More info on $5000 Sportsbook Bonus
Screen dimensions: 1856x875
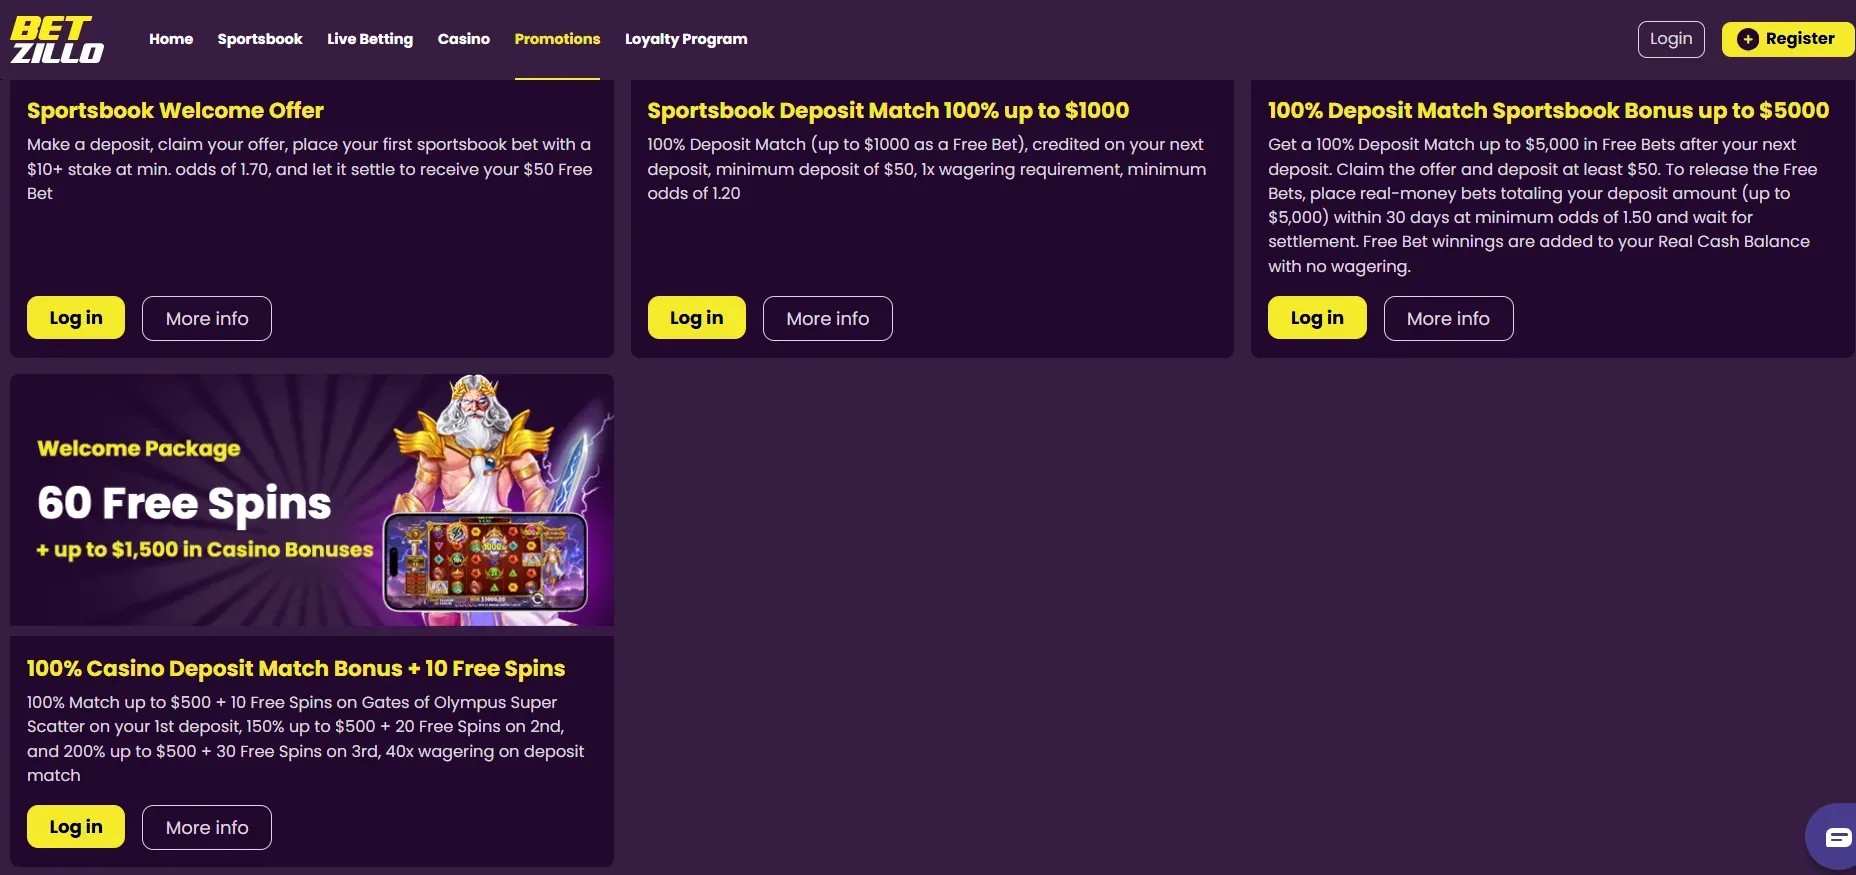(1448, 318)
